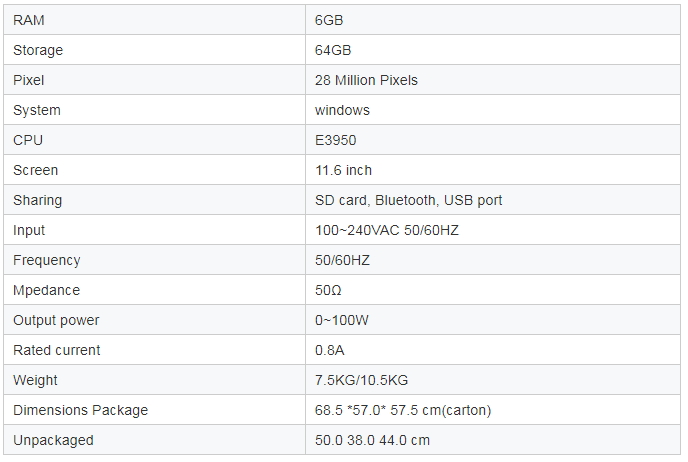The height and width of the screenshot is (462, 688).
Task: Click the Output power label
Action: [x=56, y=320]
